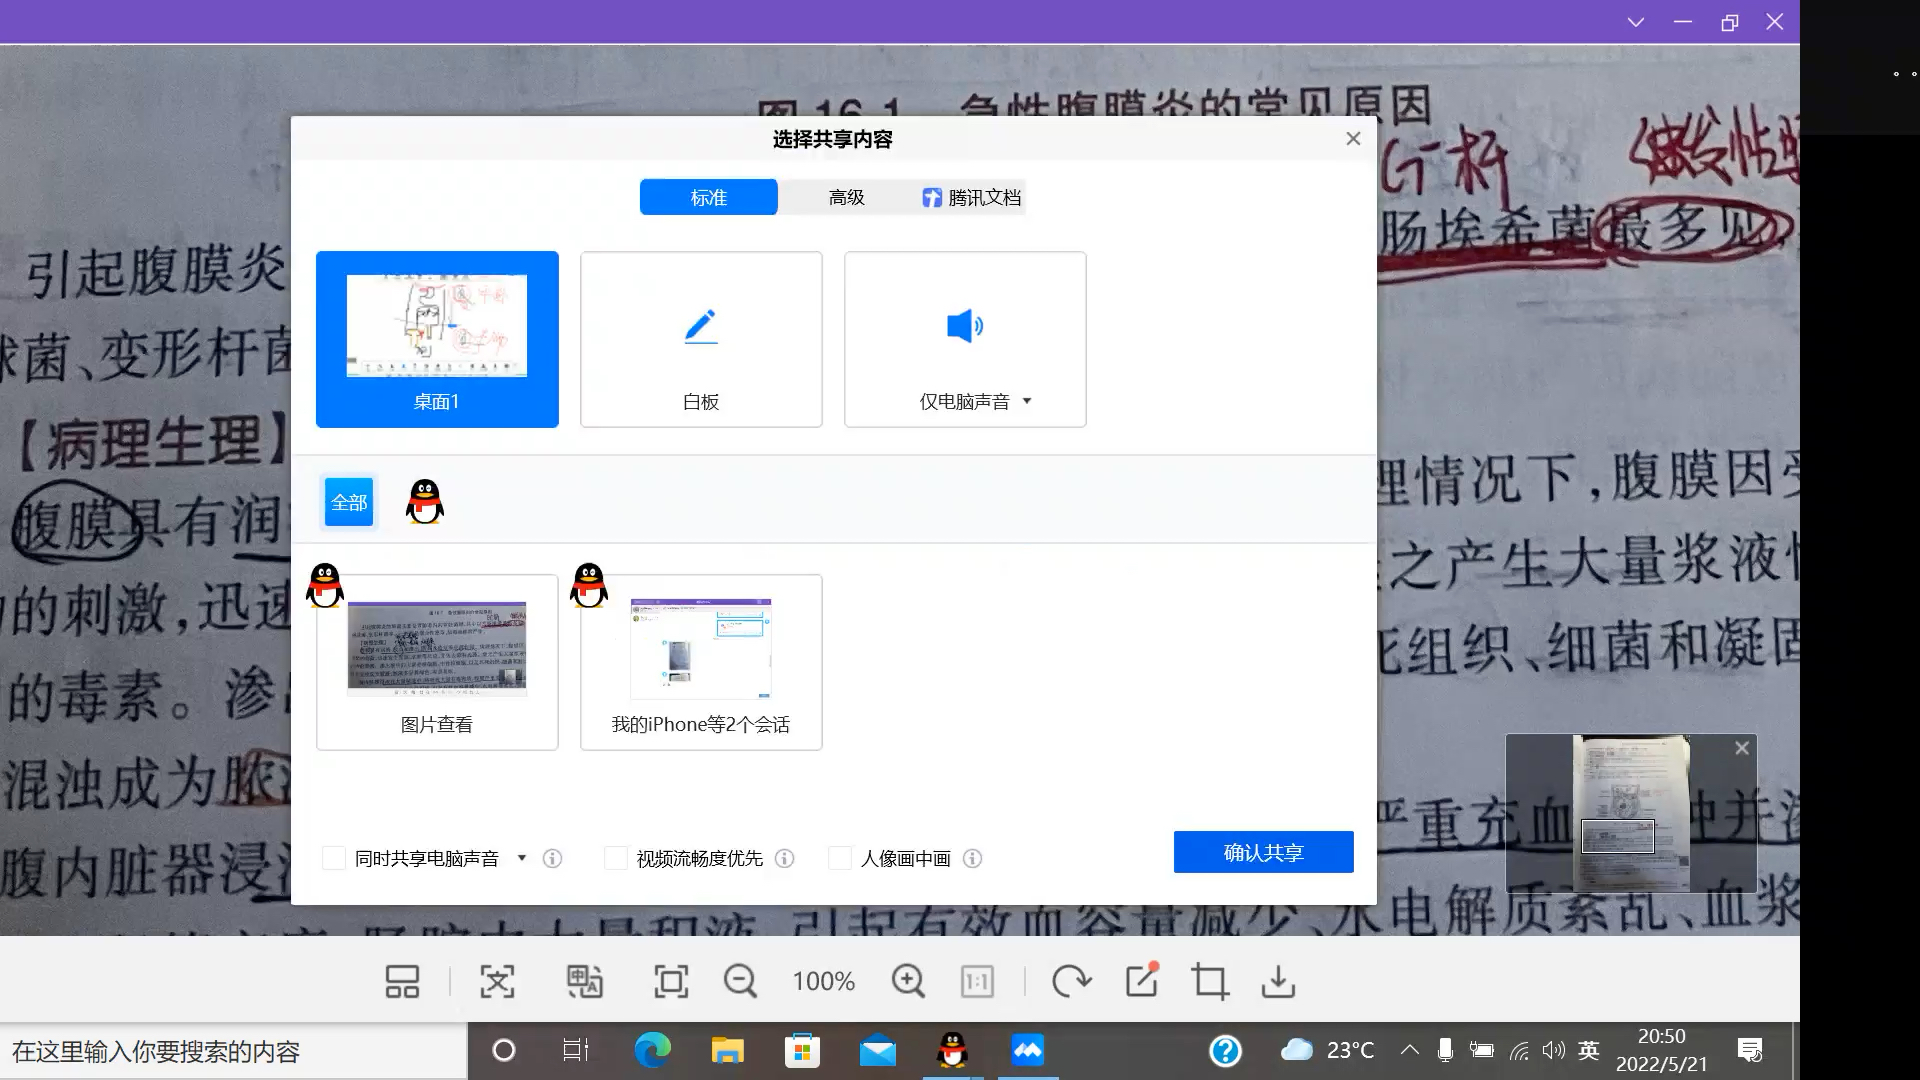
Task: Open the purple title bar dropdown chevron
Action: (1636, 22)
